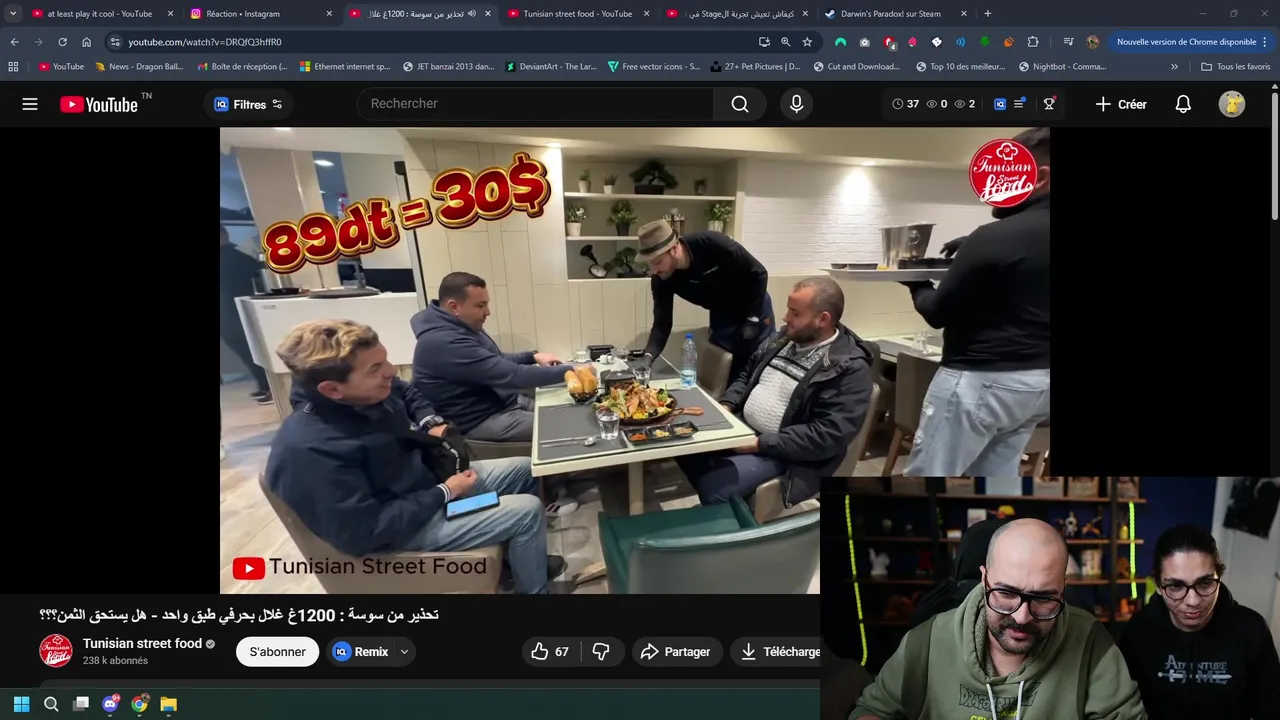This screenshot has height=720, width=1280.
Task: Open the zoom magnifier in address bar
Action: (x=785, y=42)
